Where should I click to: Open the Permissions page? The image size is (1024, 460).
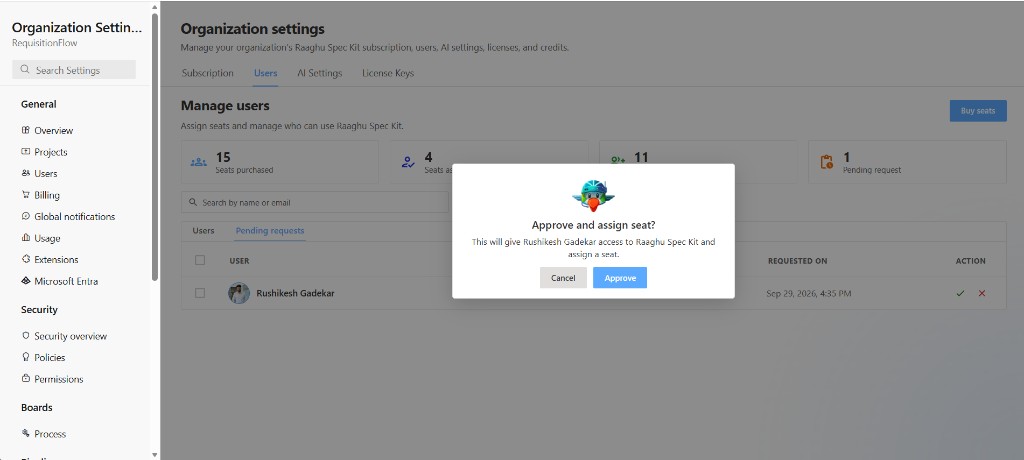(59, 380)
